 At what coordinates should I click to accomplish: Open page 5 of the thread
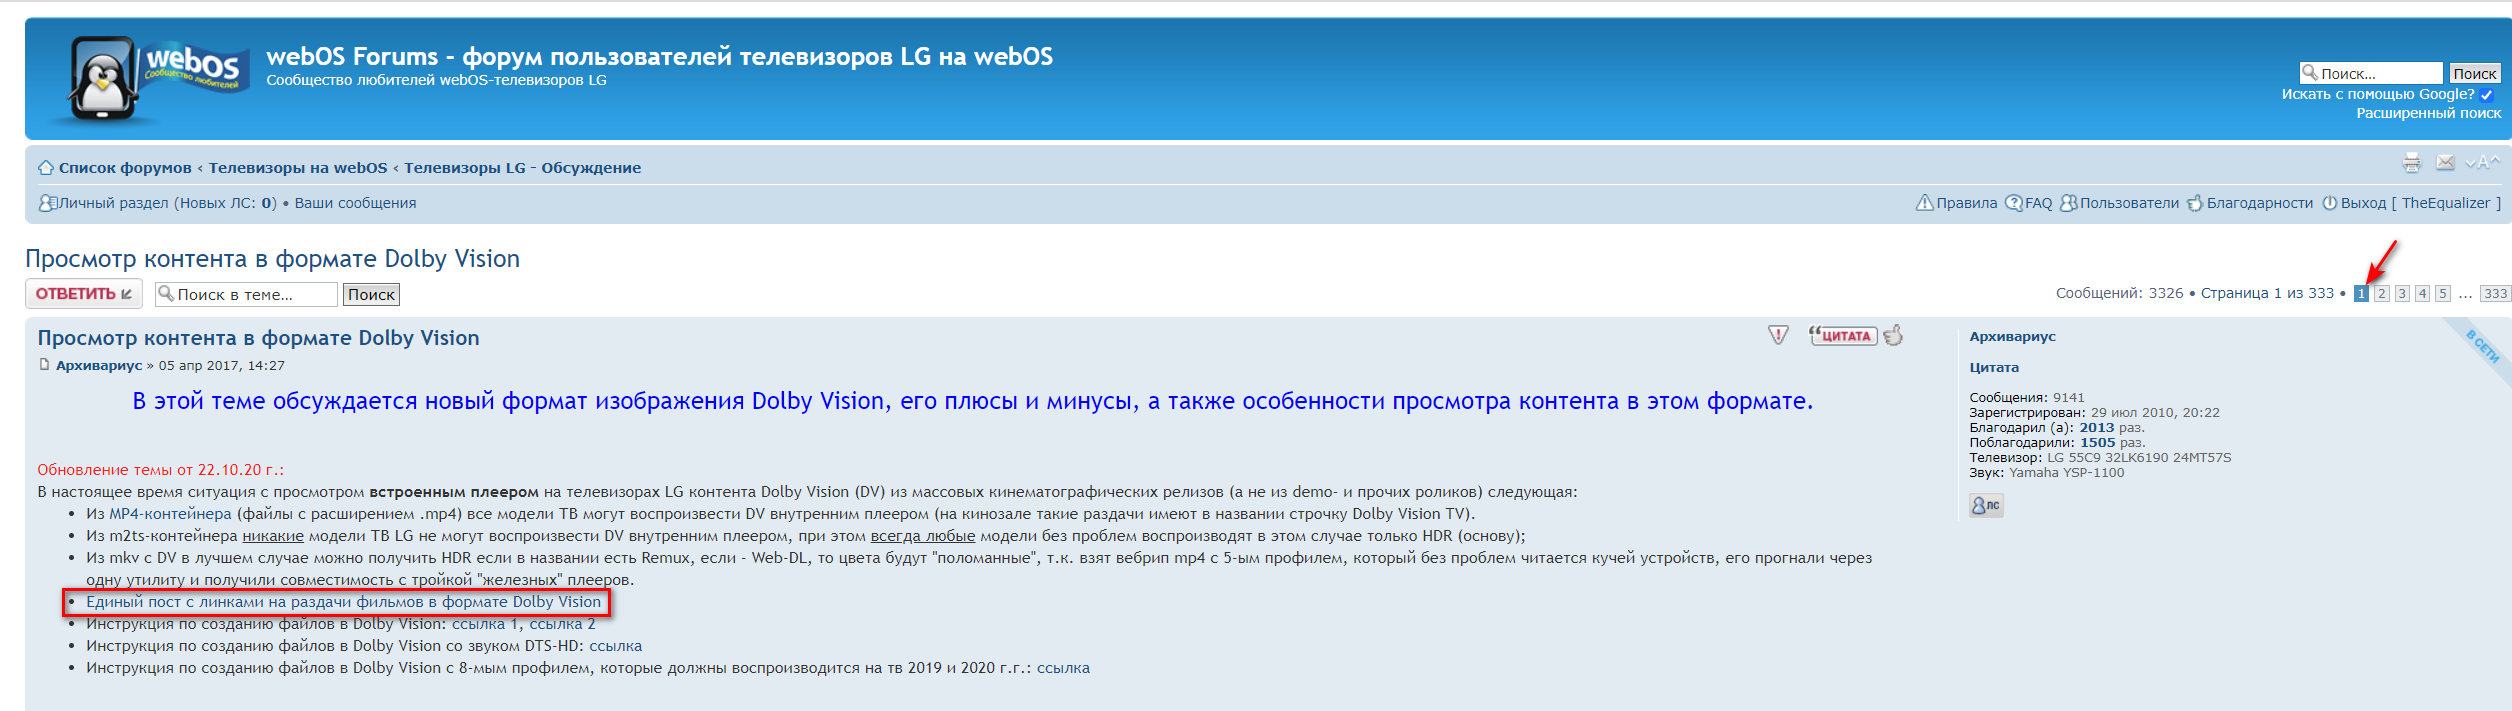(x=2442, y=294)
